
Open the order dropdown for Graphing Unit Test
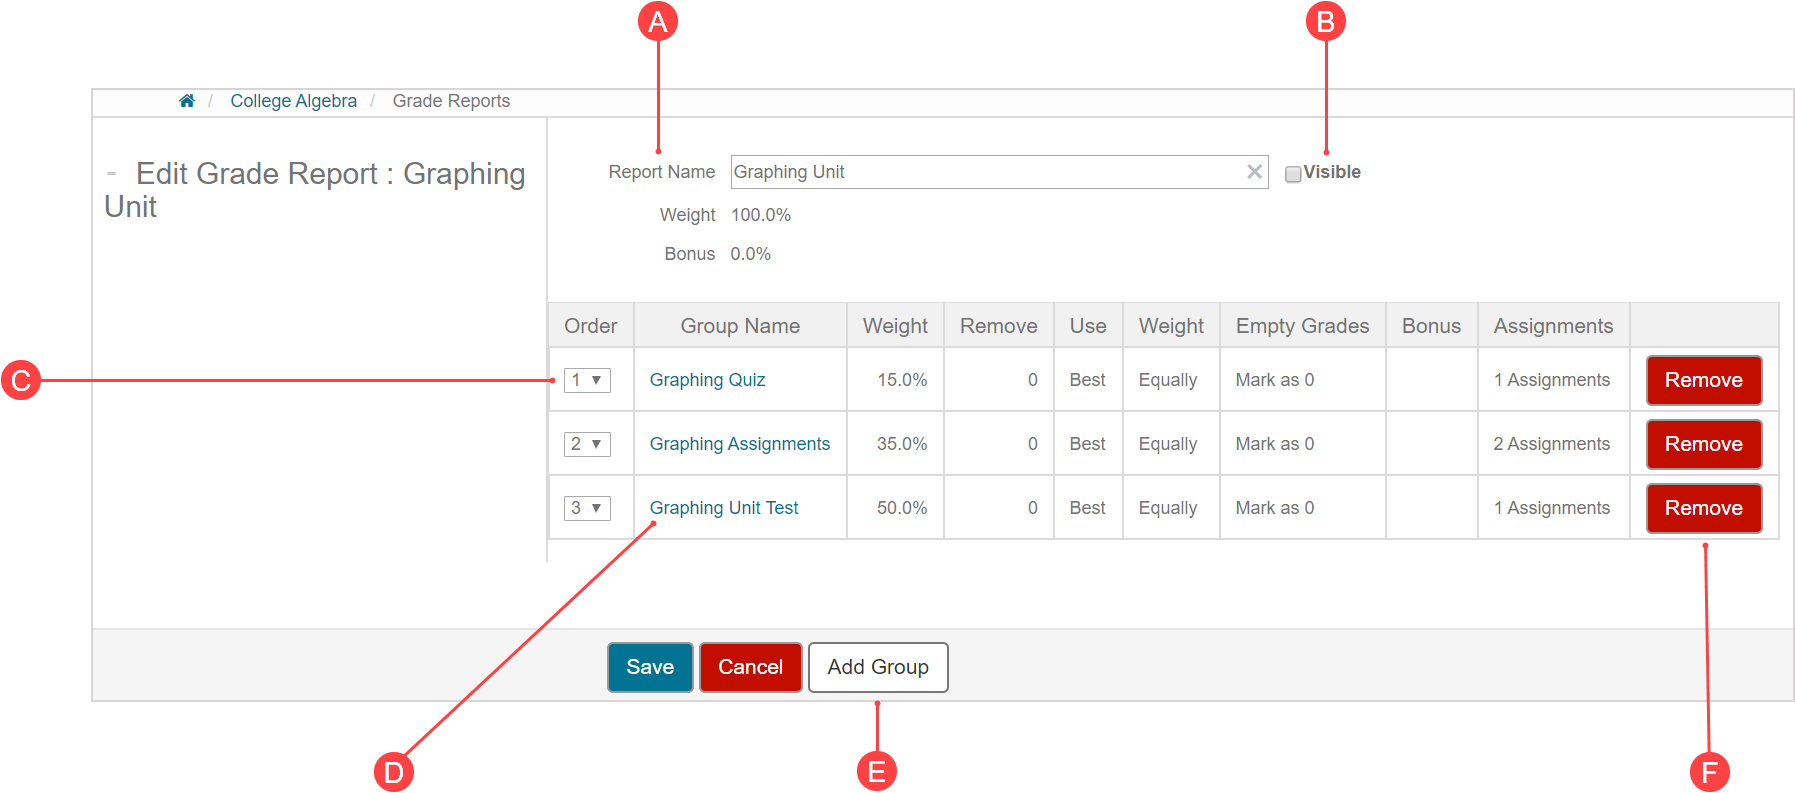coord(587,508)
